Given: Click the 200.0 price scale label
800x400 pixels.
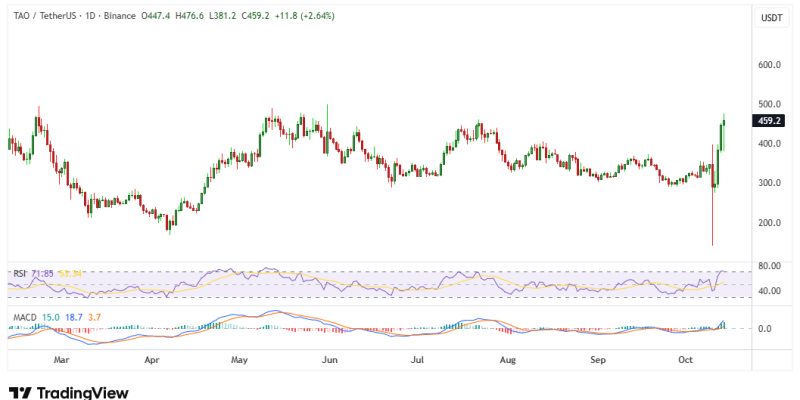Looking at the screenshot, I should coord(770,222).
